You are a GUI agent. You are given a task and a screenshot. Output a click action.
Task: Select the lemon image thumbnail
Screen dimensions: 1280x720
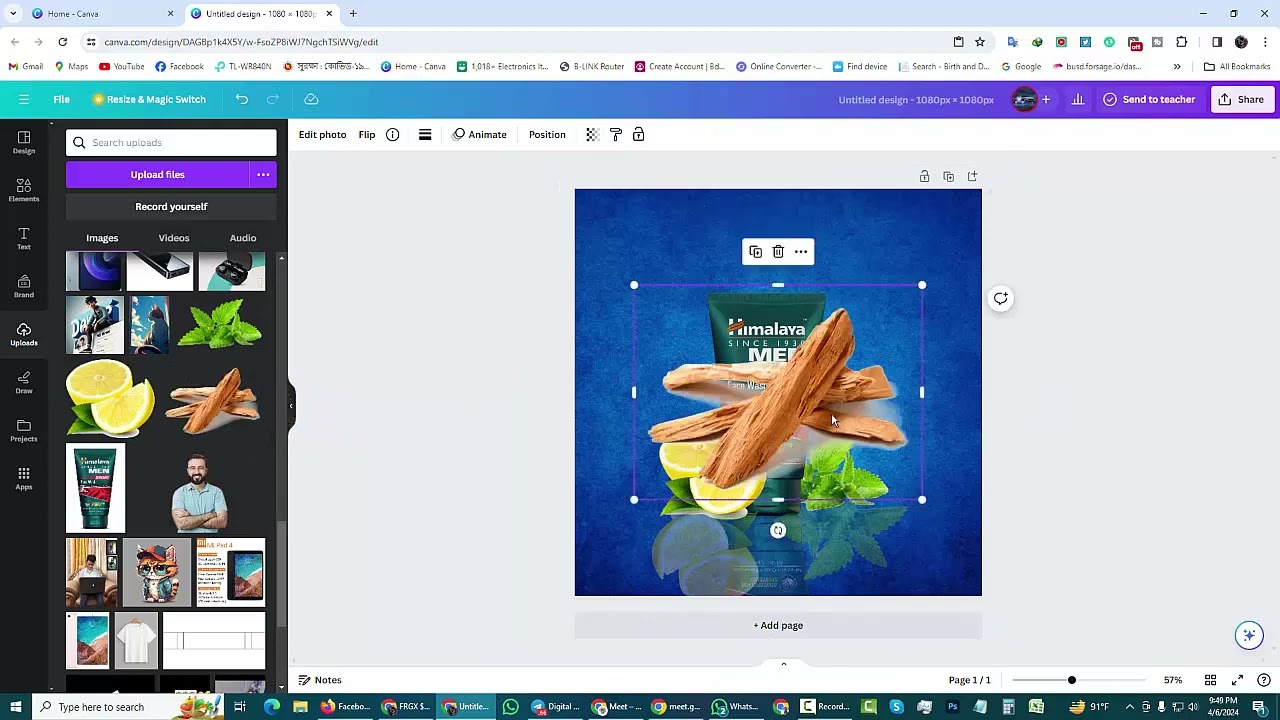click(111, 400)
